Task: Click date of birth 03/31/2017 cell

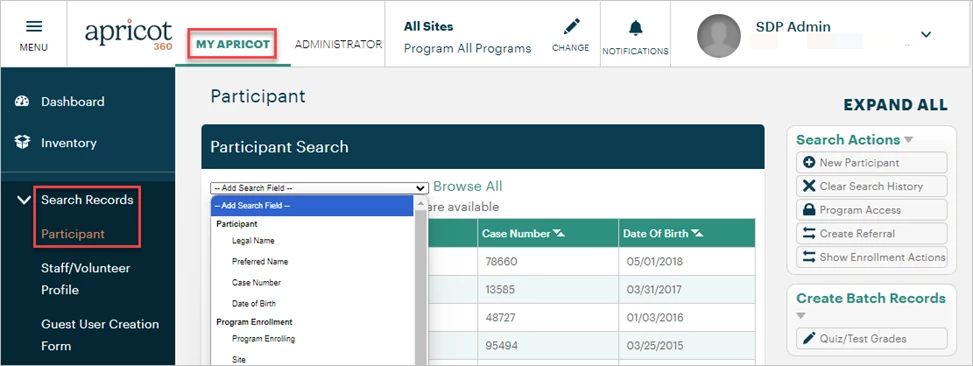Action: (687, 290)
